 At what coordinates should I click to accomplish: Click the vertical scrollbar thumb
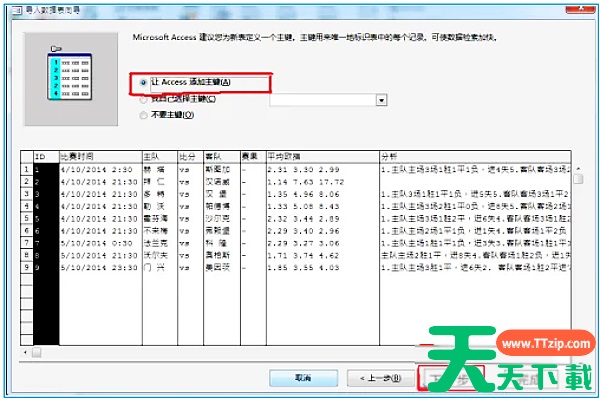[578, 179]
